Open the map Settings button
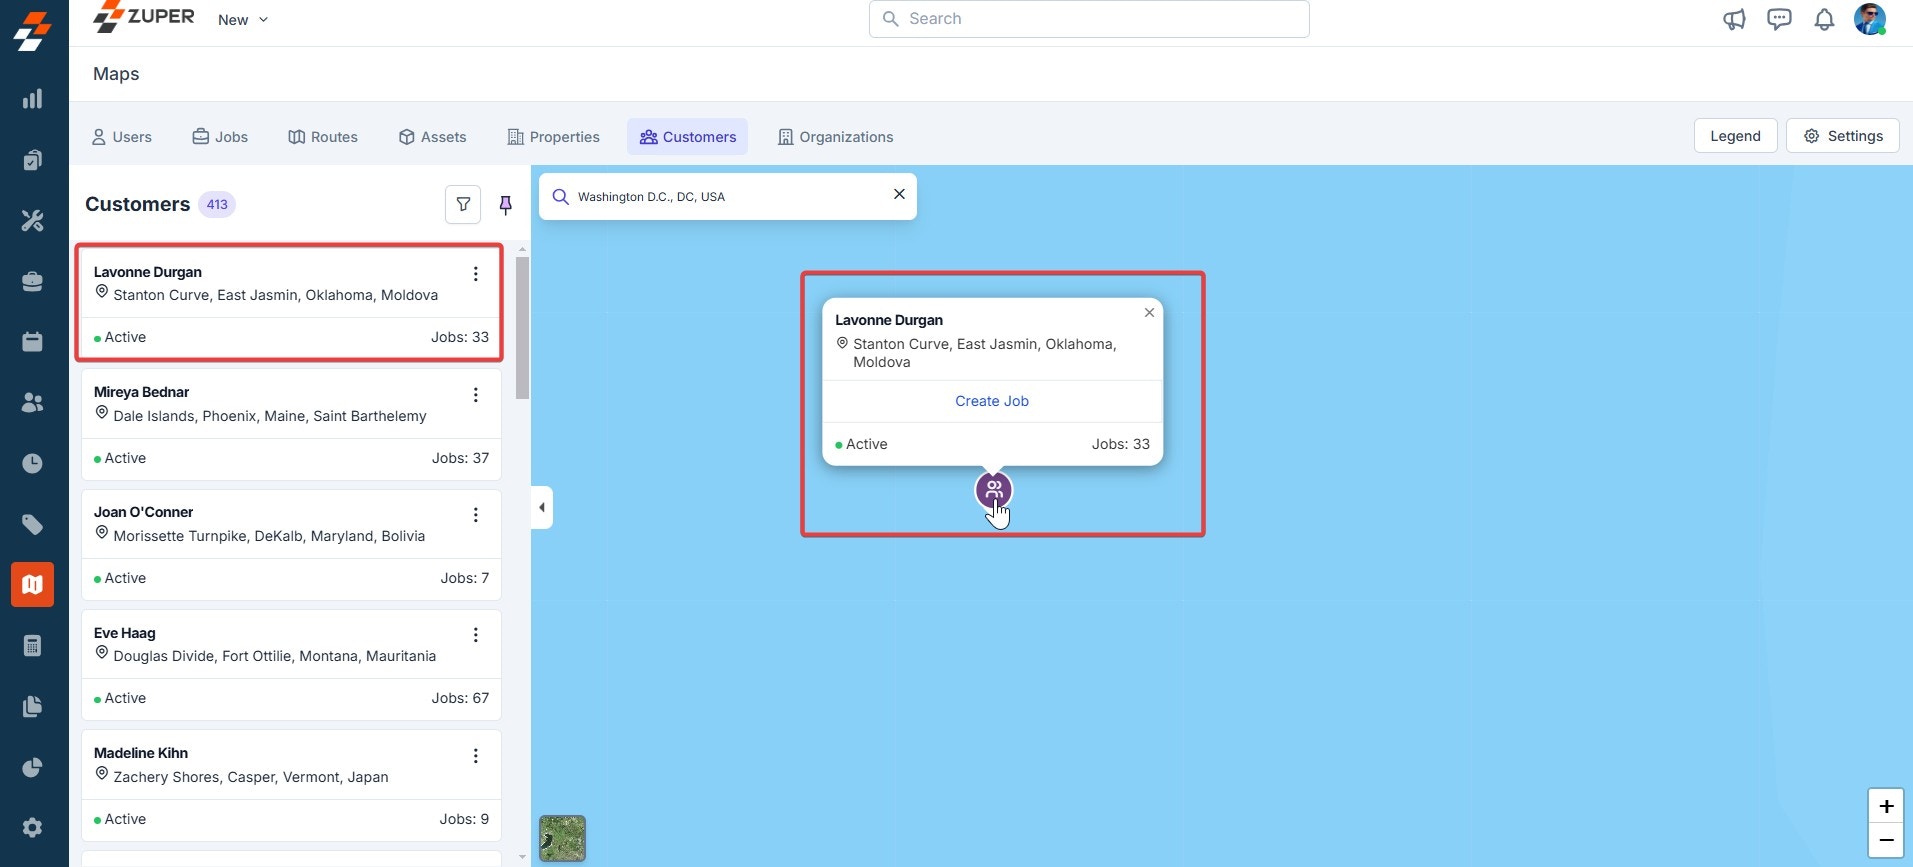Image resolution: width=1913 pixels, height=867 pixels. point(1843,136)
